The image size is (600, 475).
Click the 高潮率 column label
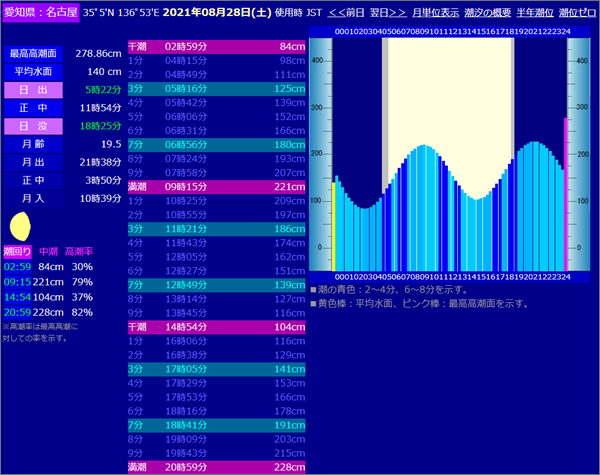coord(79,251)
